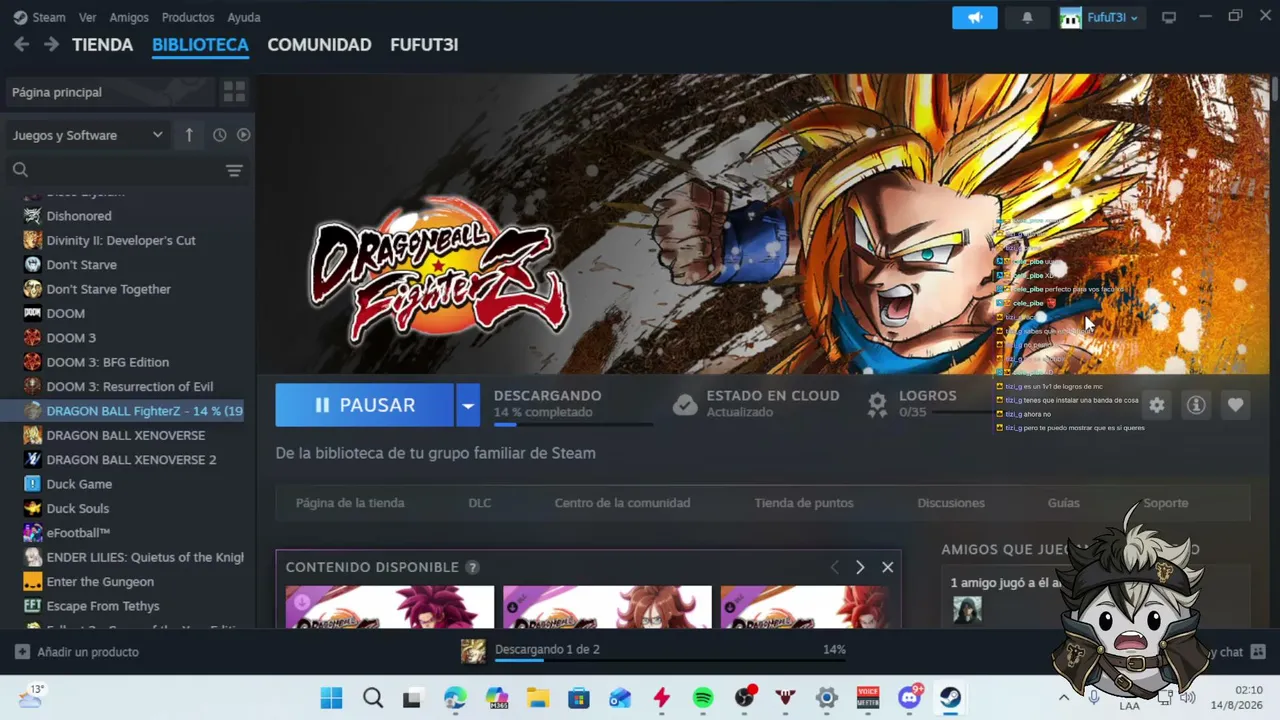This screenshot has height=720, width=1280.
Task: Open the Guías link
Action: pyautogui.click(x=1064, y=503)
